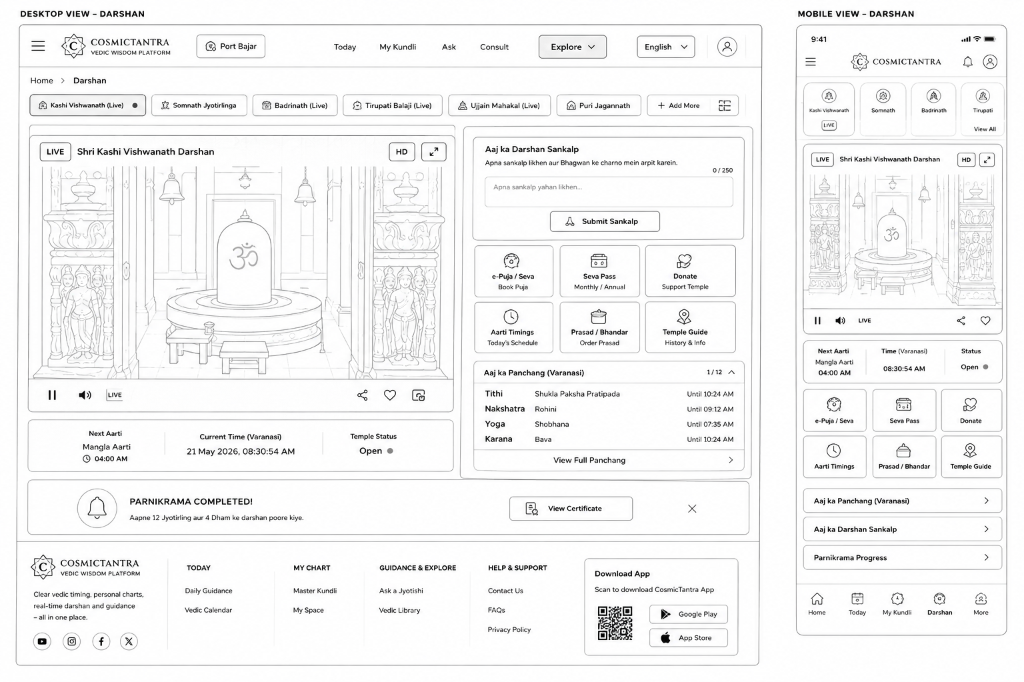Open Facebook social icon in footer

click(x=101, y=641)
